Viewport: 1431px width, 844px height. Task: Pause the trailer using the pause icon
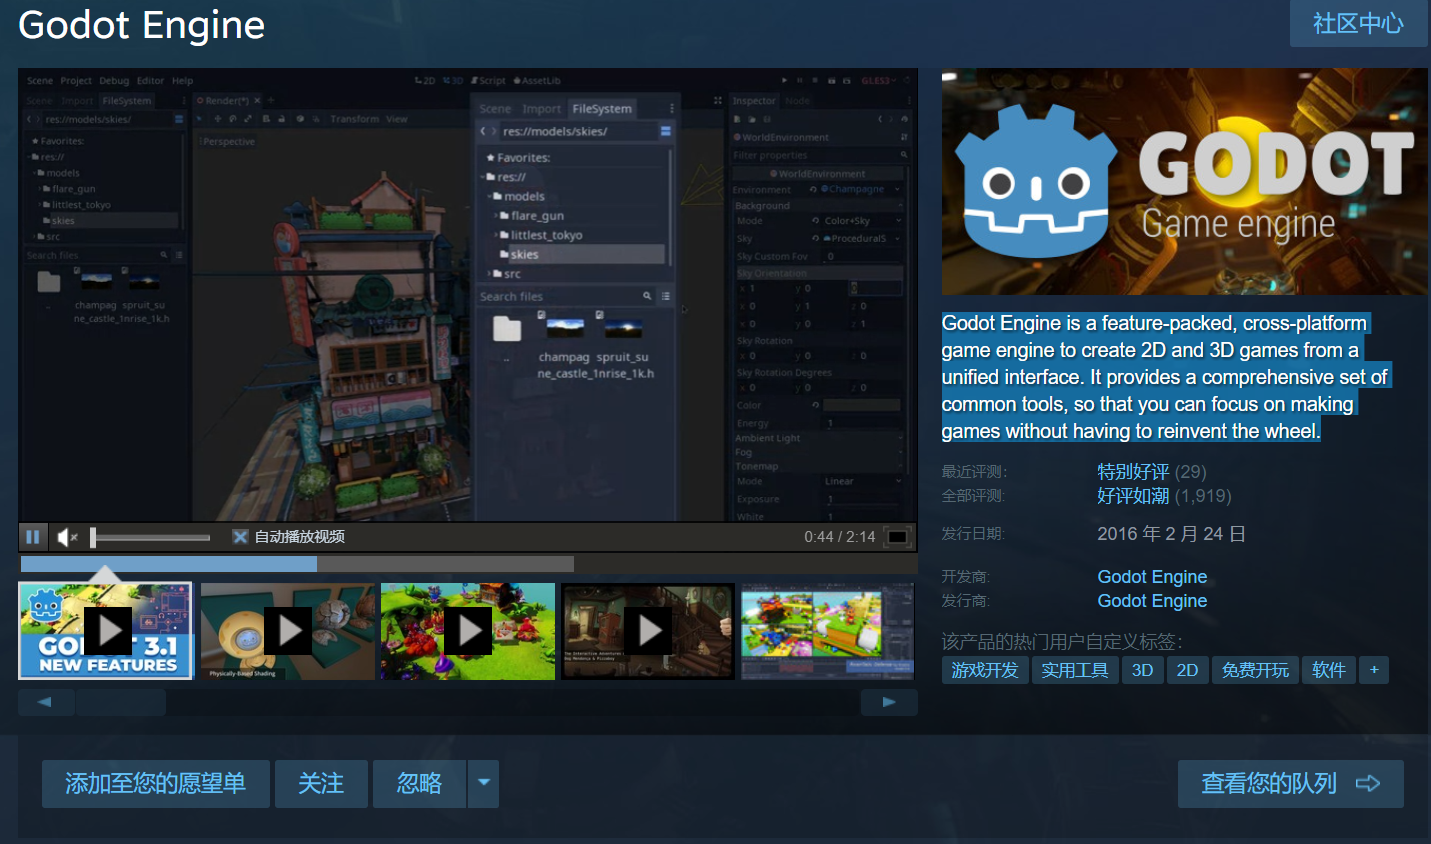pyautogui.click(x=33, y=537)
